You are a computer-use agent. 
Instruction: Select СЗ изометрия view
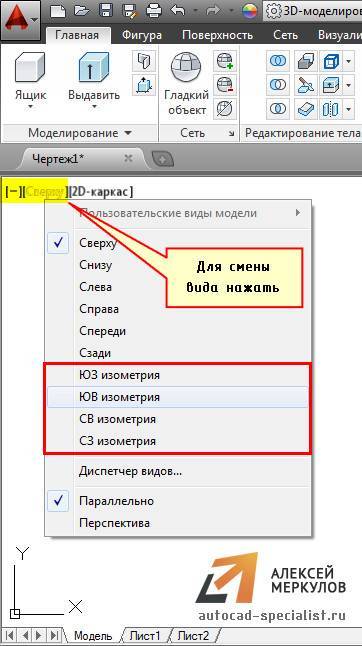177,441
